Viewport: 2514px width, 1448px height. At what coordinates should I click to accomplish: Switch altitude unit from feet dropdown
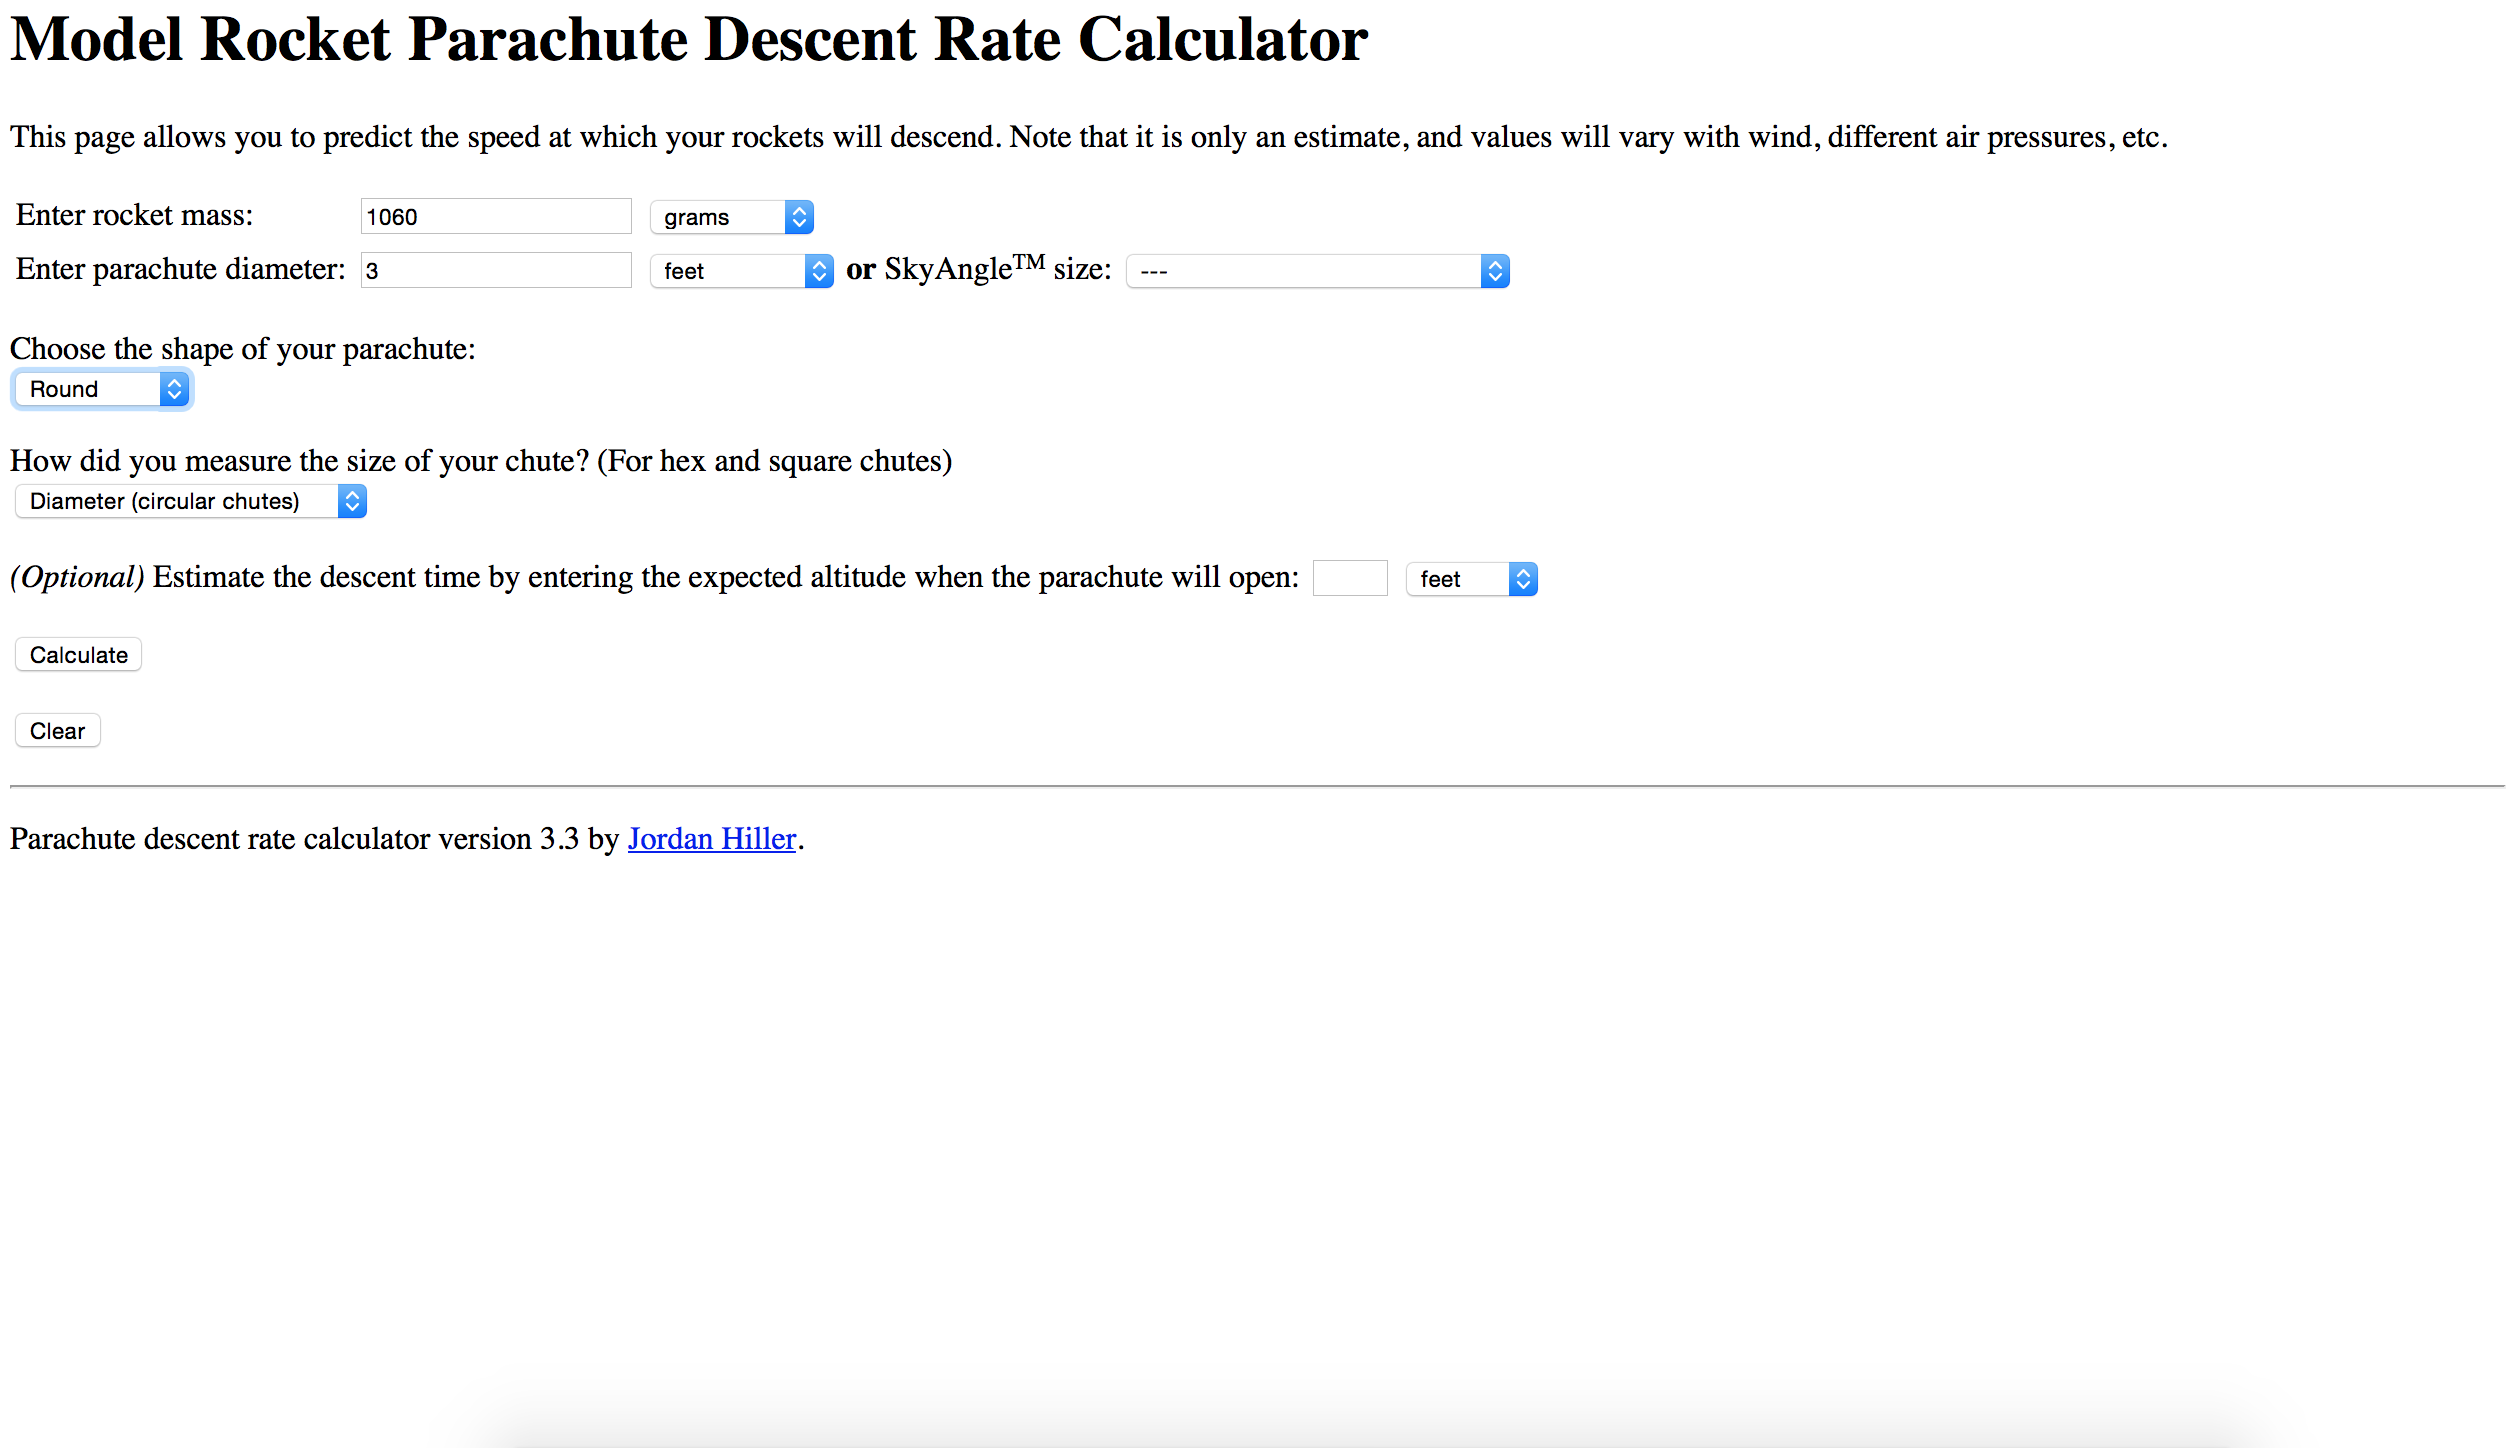(x=1468, y=578)
